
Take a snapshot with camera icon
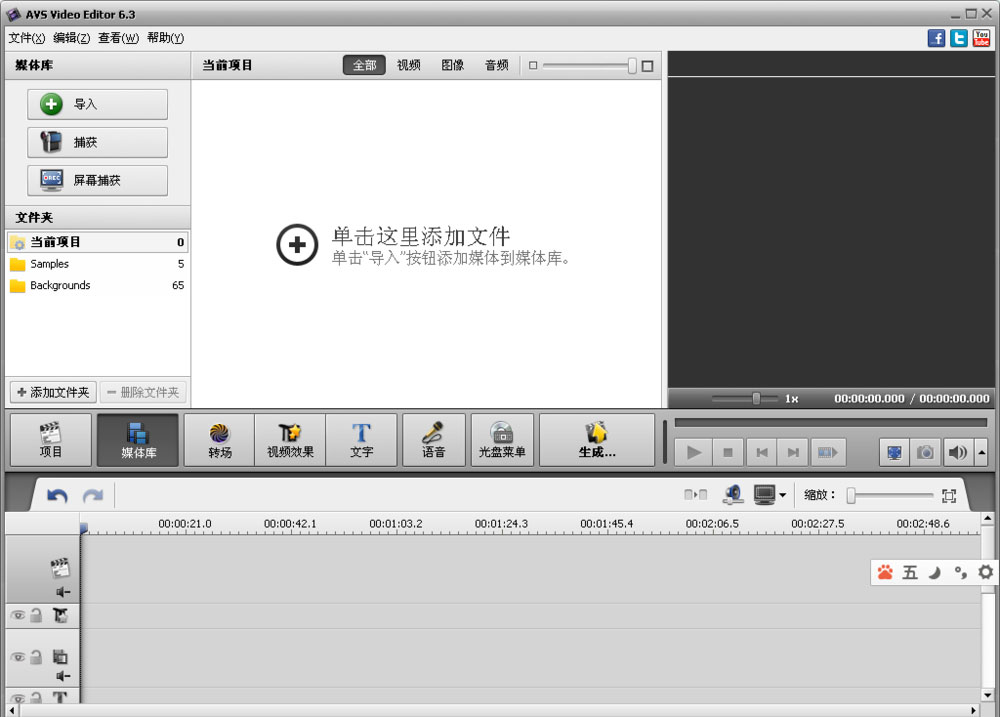point(925,453)
